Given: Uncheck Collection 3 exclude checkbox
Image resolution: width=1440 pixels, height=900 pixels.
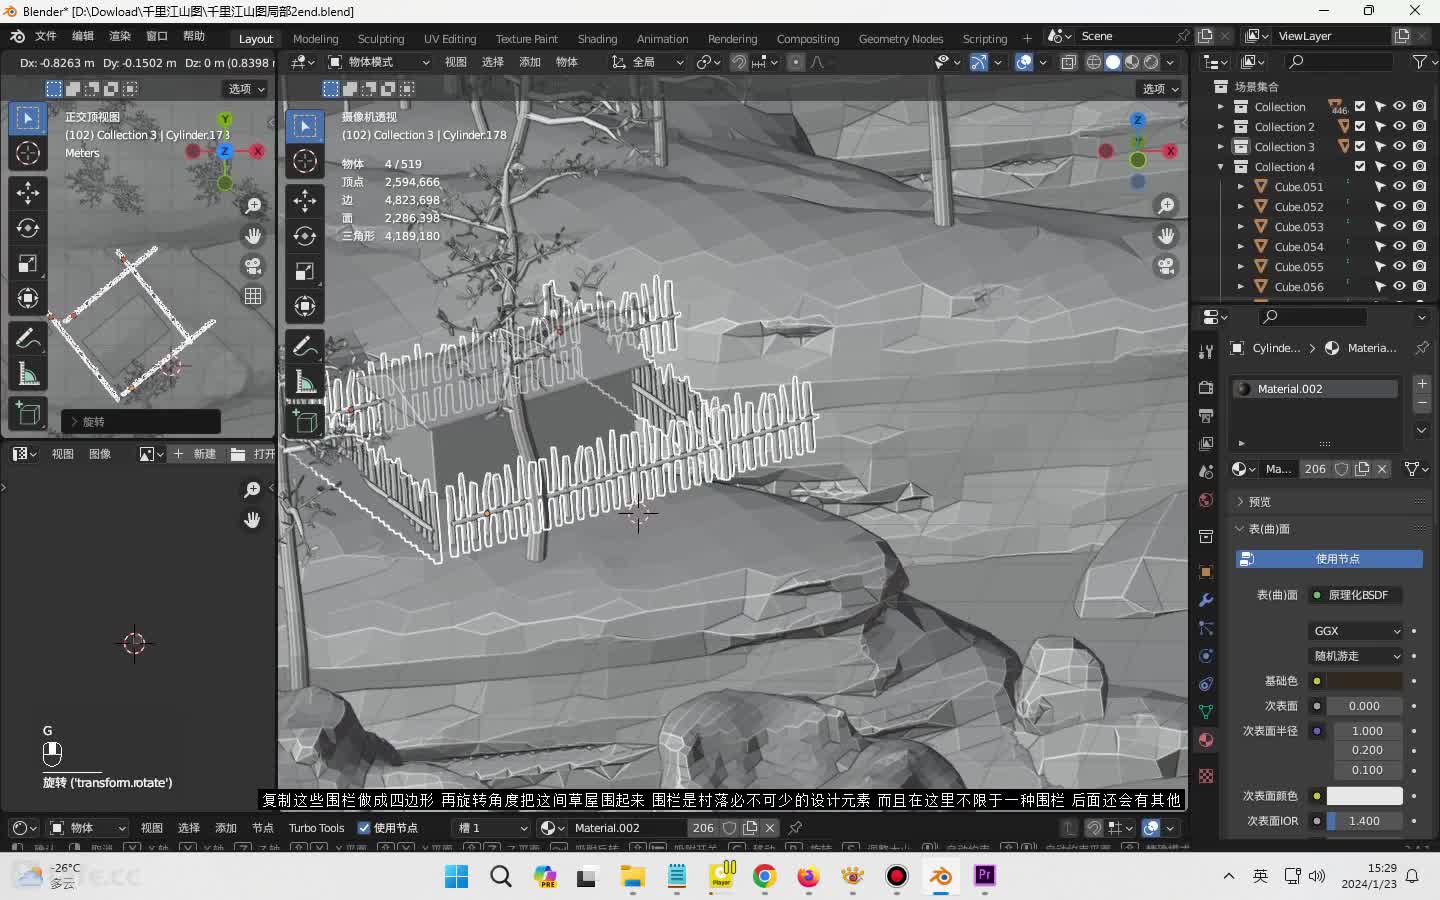Looking at the screenshot, I should click(1360, 147).
